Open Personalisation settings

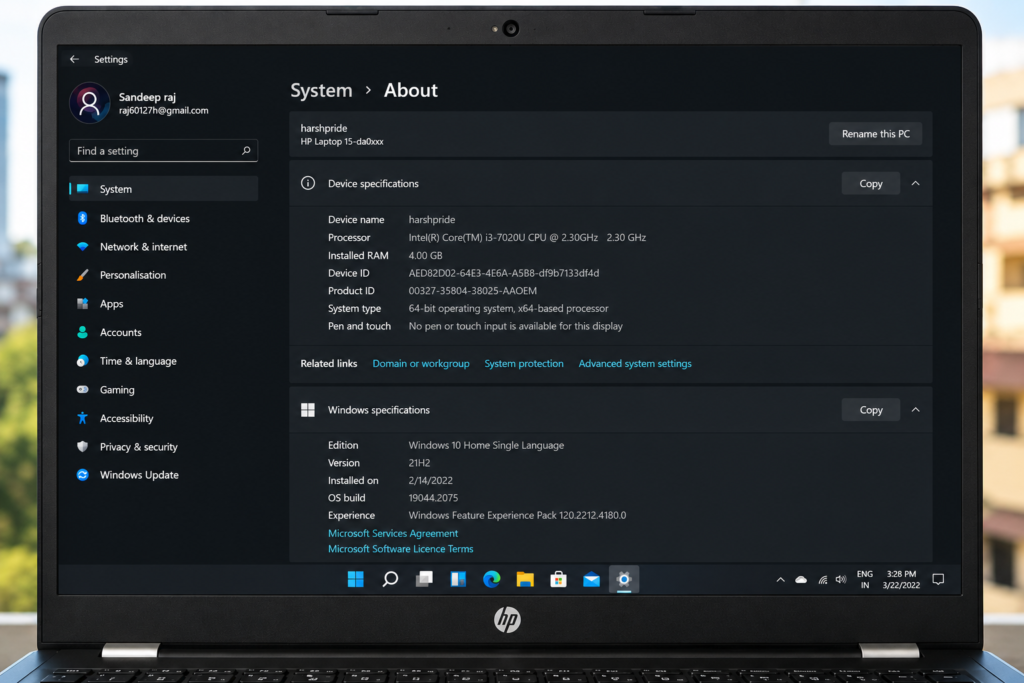click(x=163, y=275)
